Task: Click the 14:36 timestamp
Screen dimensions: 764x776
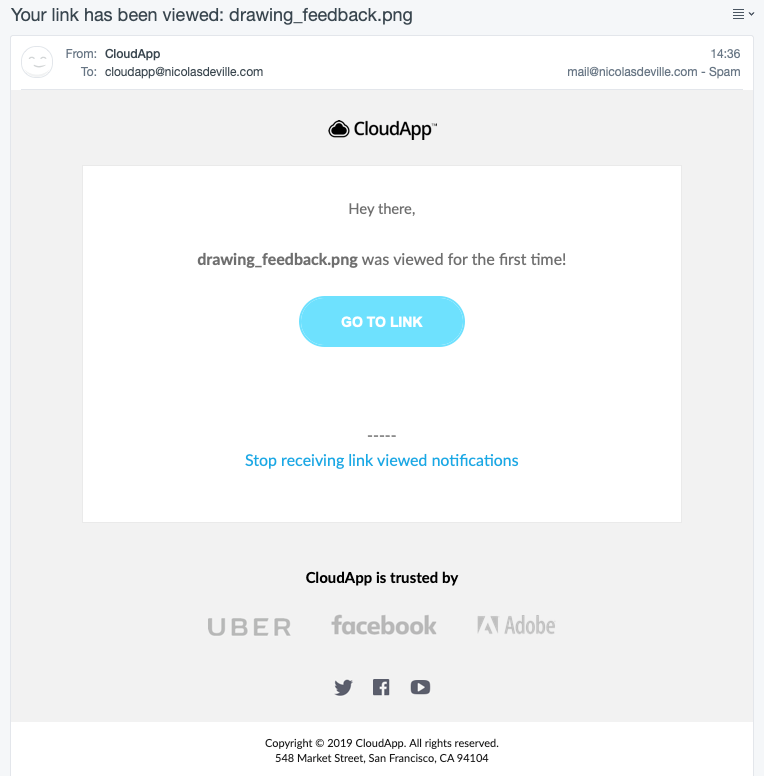Action: pyautogui.click(x=725, y=53)
